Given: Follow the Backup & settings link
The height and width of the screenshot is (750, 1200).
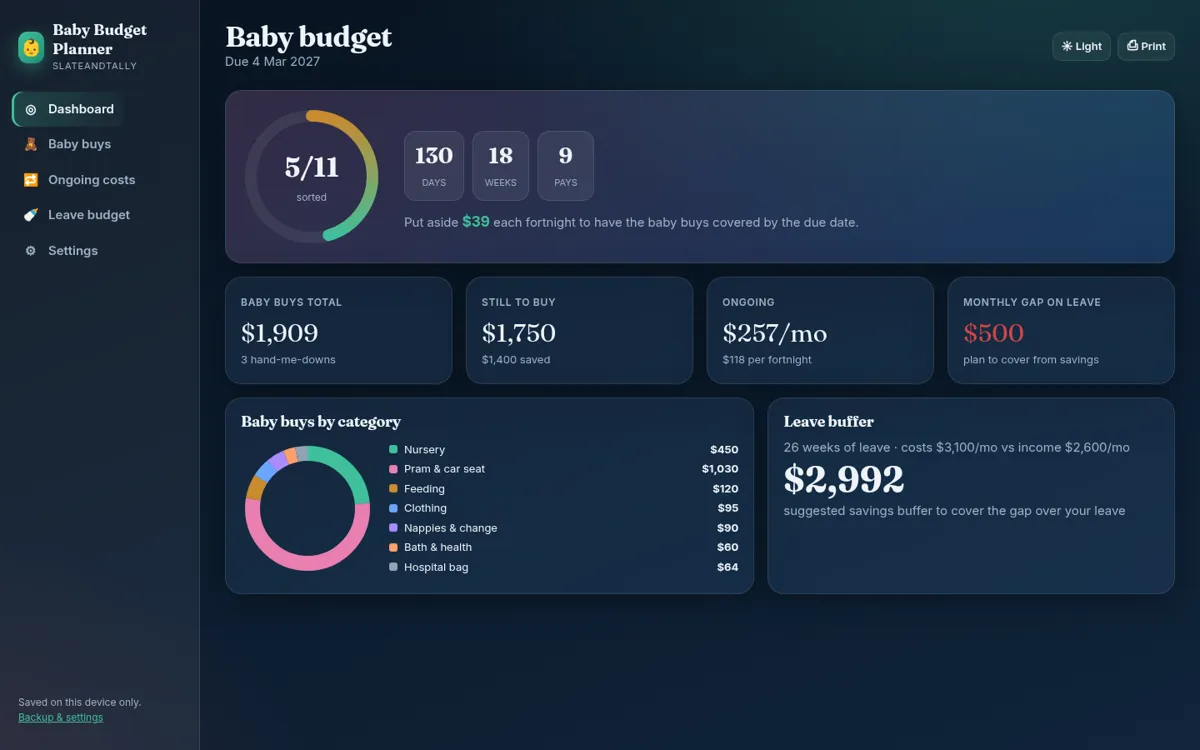Looking at the screenshot, I should click(60, 717).
